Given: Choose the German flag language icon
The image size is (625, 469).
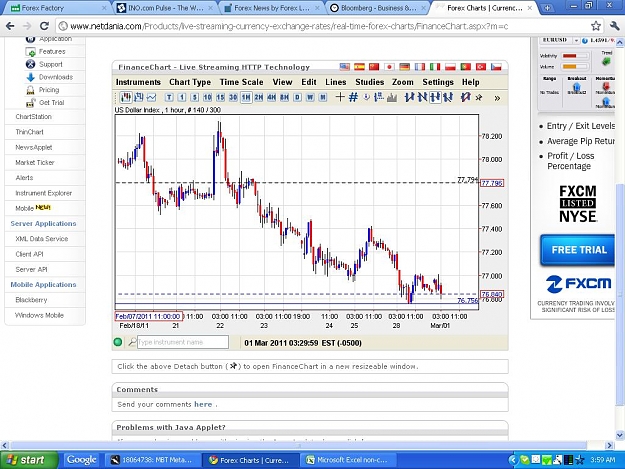Looking at the screenshot, I should point(404,67).
